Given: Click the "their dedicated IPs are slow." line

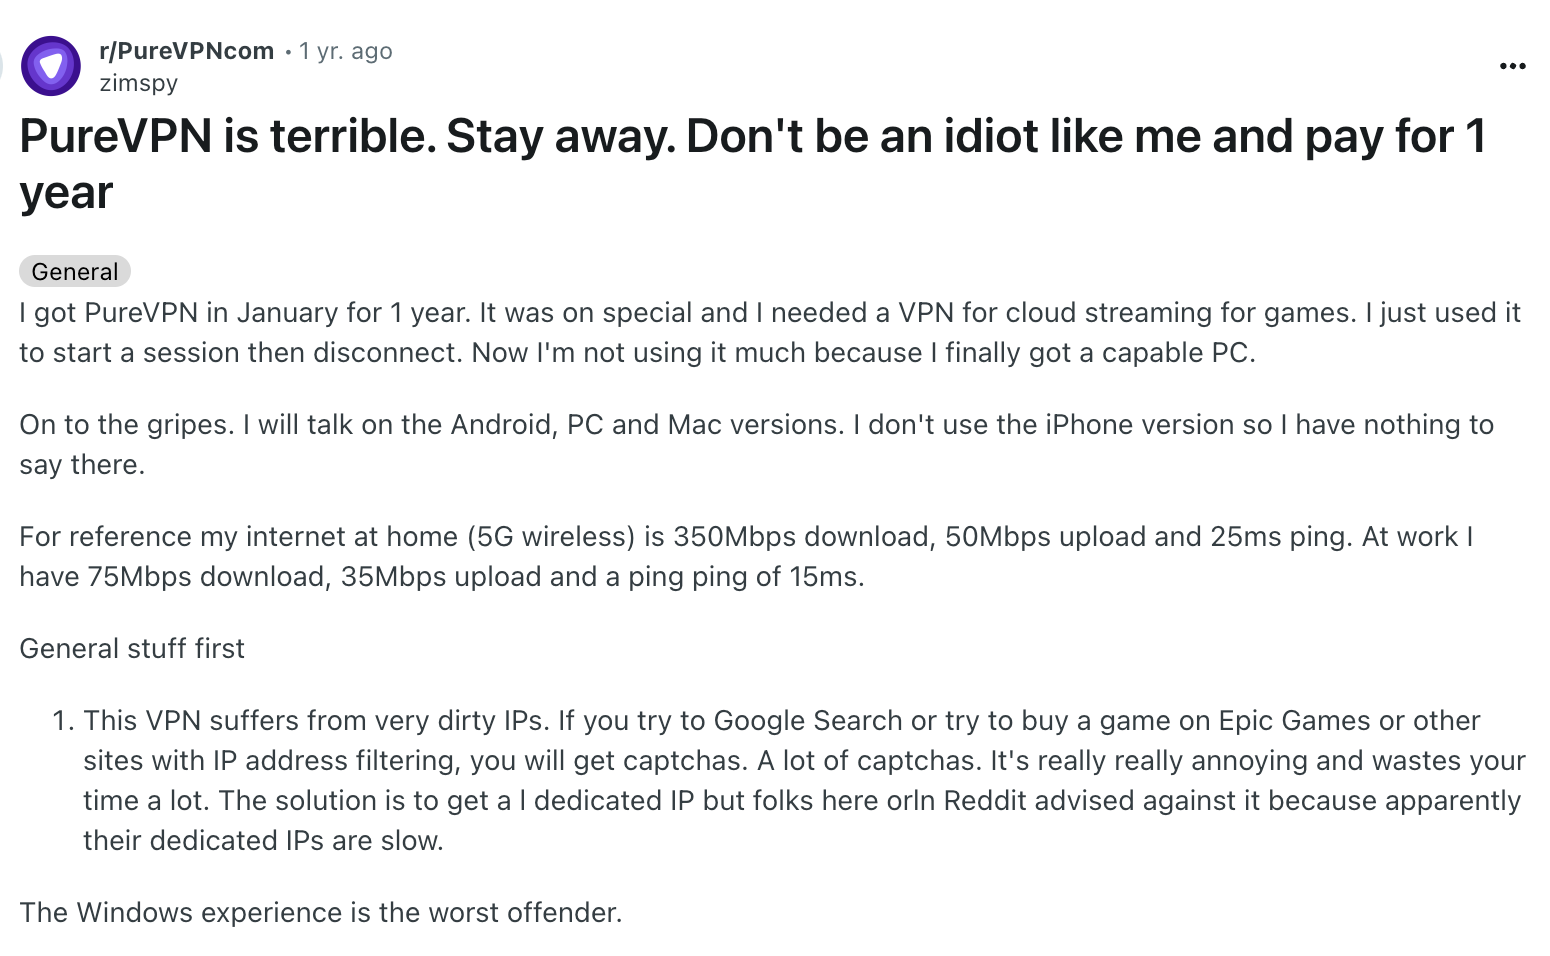Looking at the screenshot, I should pyautogui.click(x=264, y=840).
